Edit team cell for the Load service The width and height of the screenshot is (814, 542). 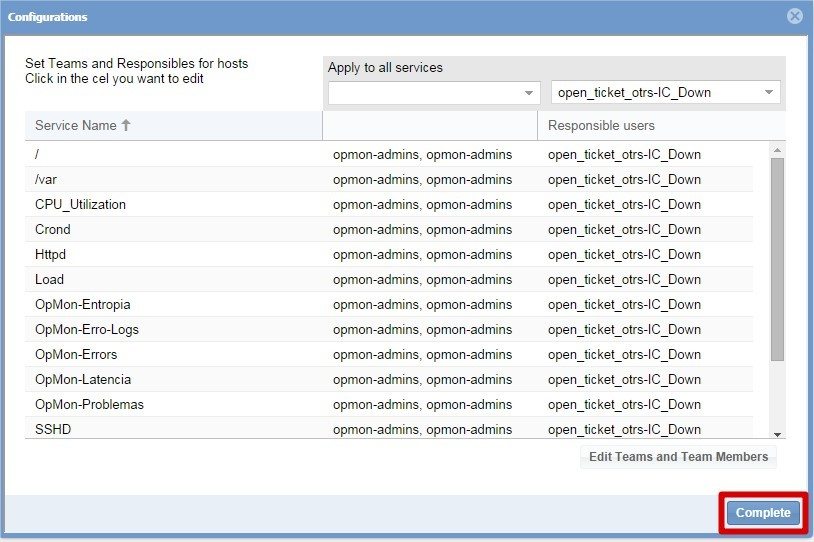tap(422, 280)
